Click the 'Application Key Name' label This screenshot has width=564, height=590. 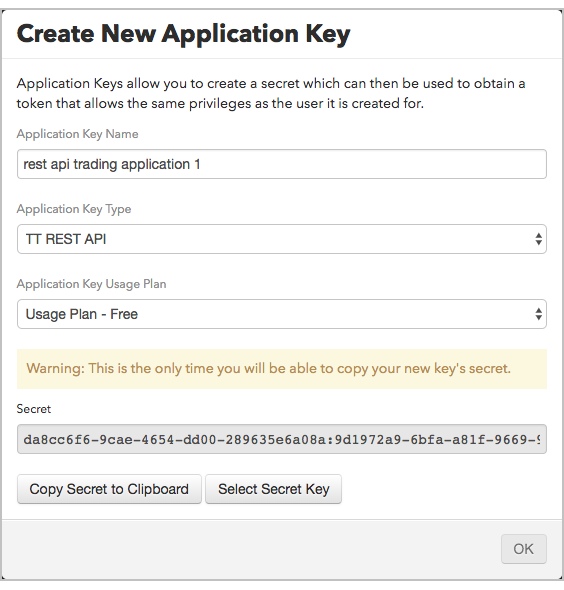point(77,134)
